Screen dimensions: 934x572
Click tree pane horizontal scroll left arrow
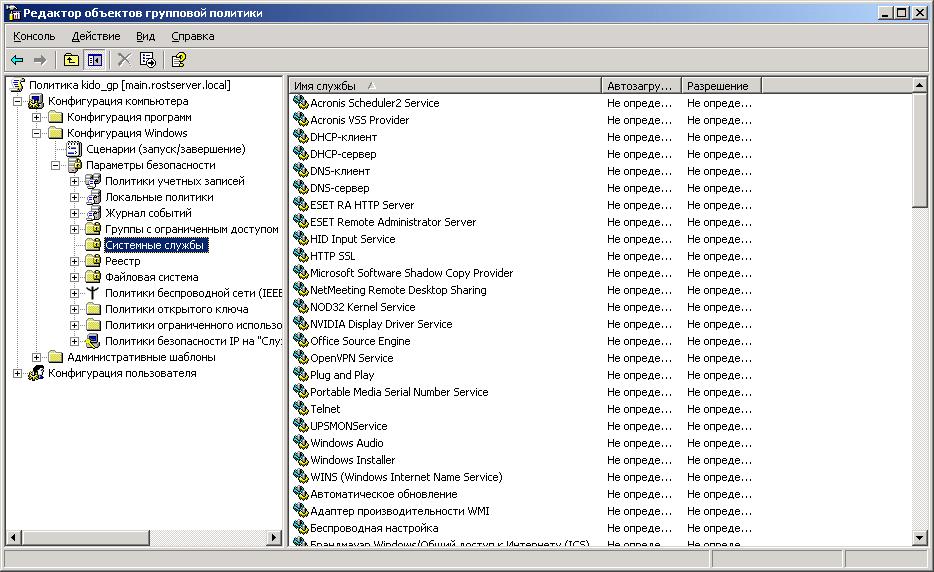pyautogui.click(x=14, y=537)
